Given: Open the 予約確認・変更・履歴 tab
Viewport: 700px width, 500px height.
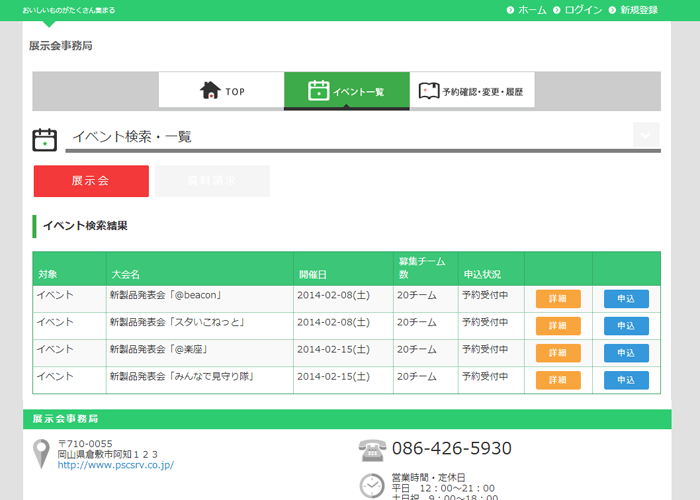Looking at the screenshot, I should (470, 91).
